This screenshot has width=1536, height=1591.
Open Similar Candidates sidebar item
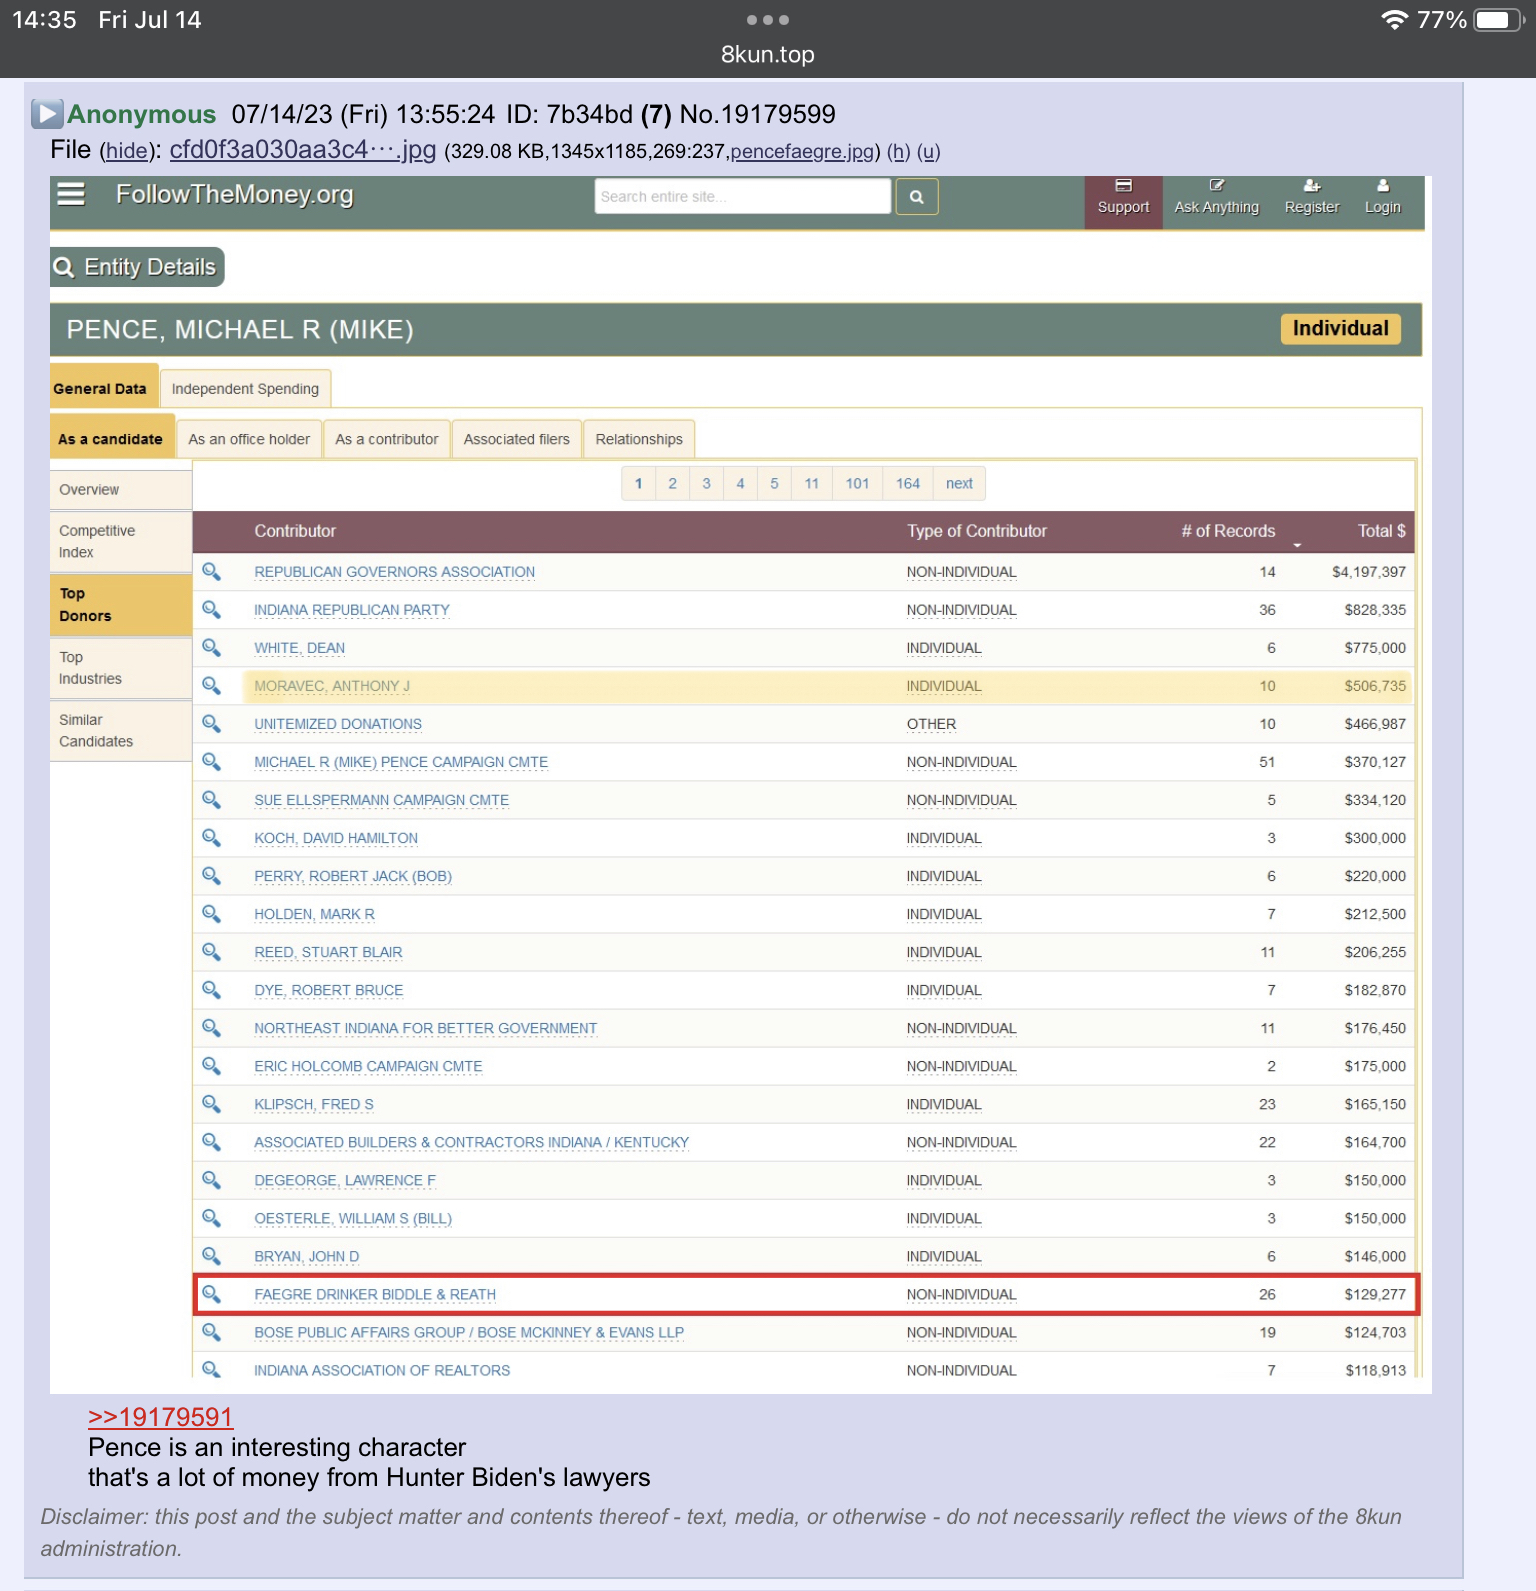coord(121,731)
